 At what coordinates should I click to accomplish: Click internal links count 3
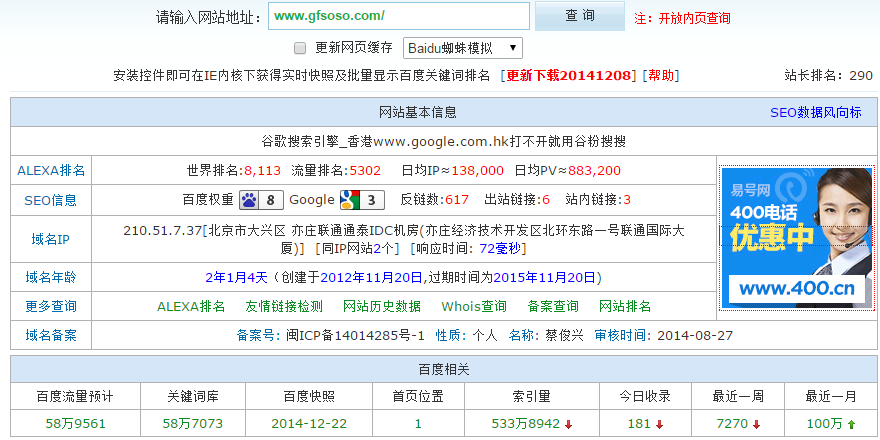[627, 200]
